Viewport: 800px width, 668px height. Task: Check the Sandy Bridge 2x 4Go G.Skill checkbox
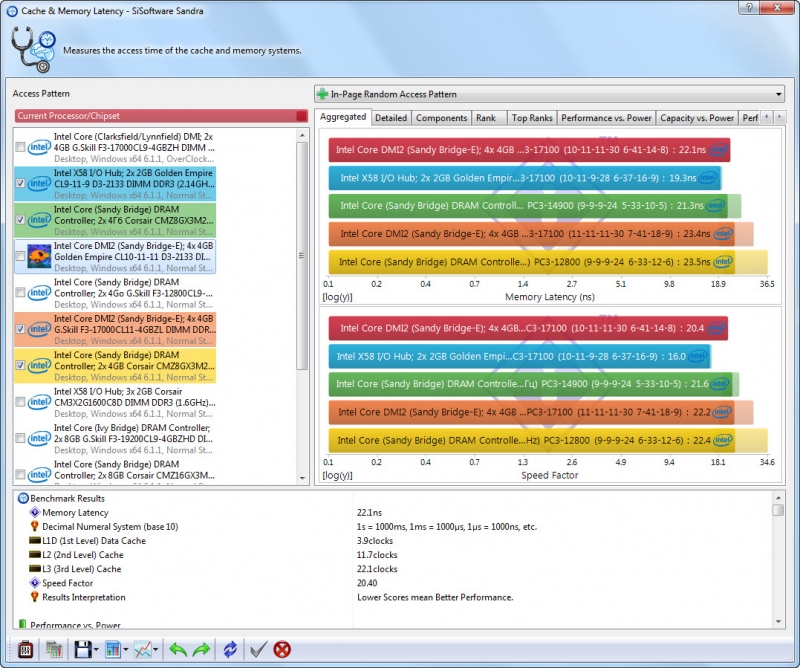coord(20,293)
